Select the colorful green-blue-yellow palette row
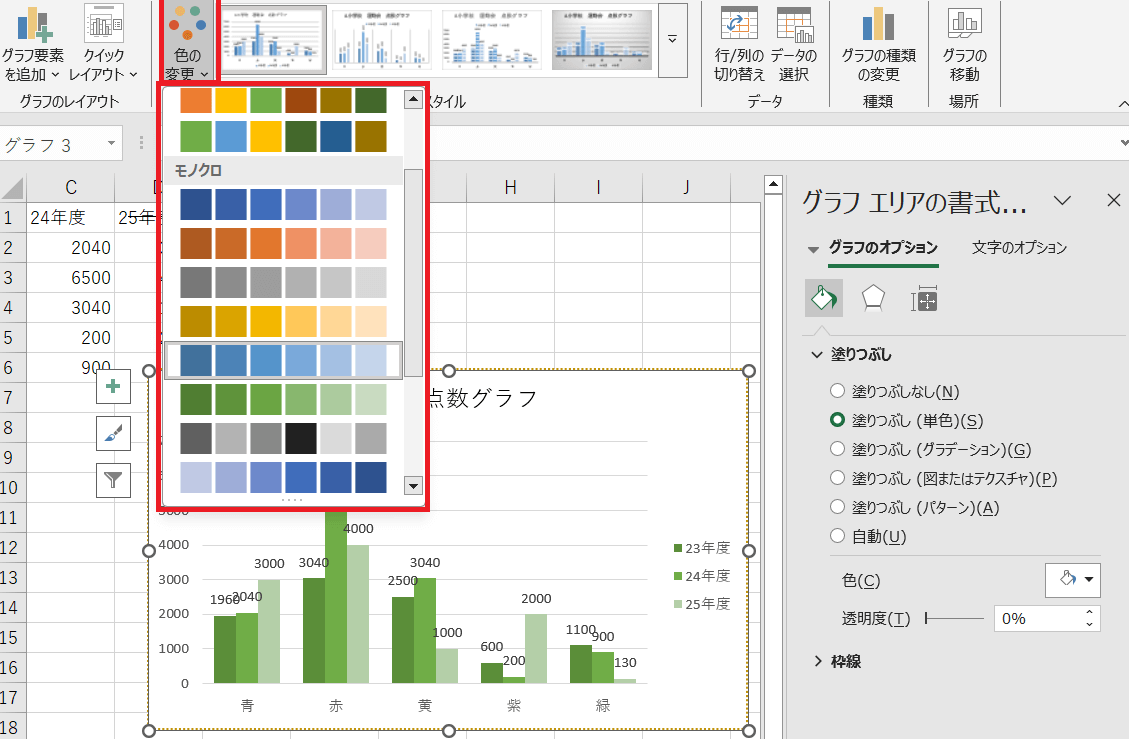Viewport: 1129px width, 739px height. pos(283,136)
